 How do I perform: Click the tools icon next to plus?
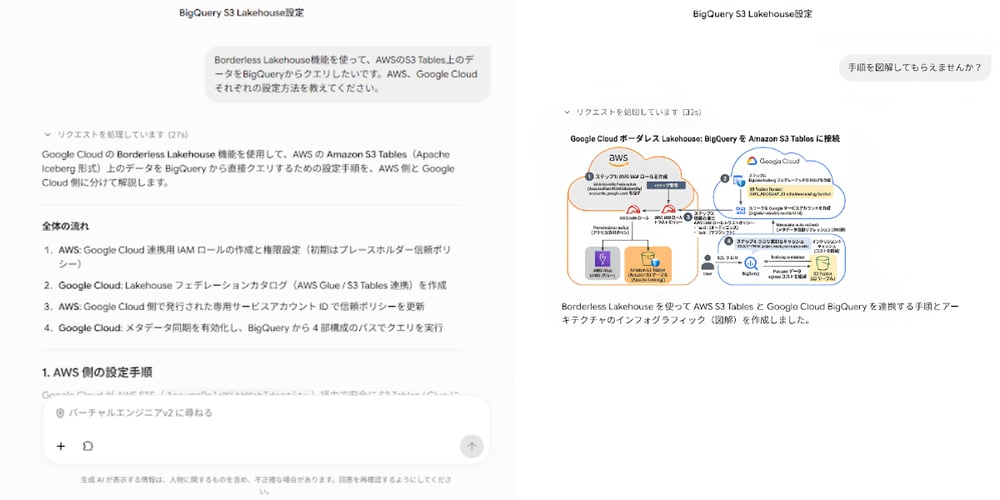click(88, 446)
